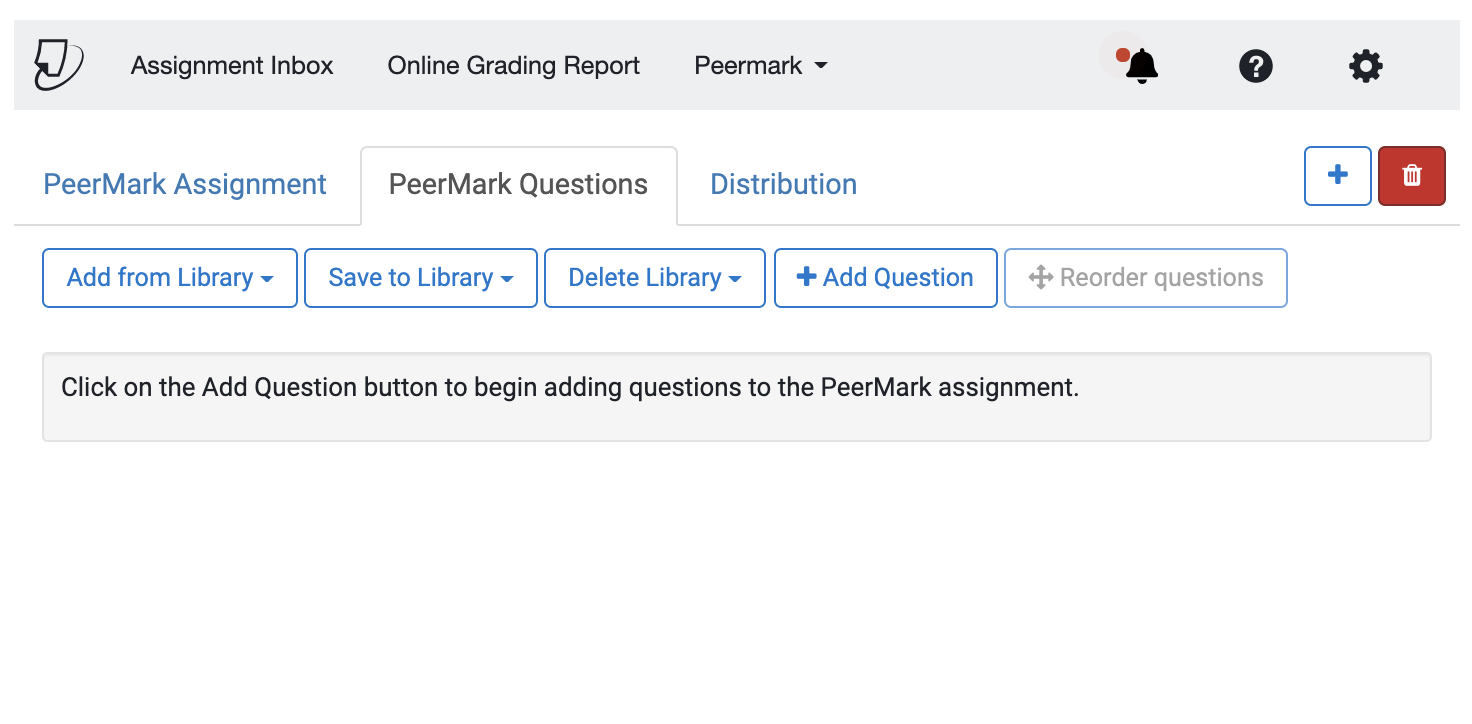Click Reorder questions button

(1145, 278)
